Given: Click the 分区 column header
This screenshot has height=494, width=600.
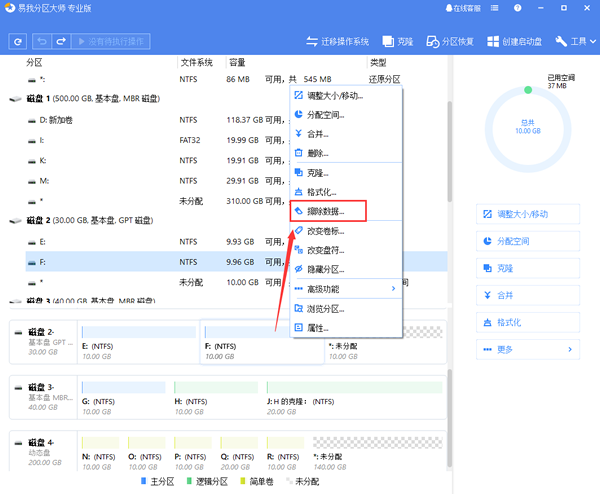Looking at the screenshot, I should [x=34, y=62].
